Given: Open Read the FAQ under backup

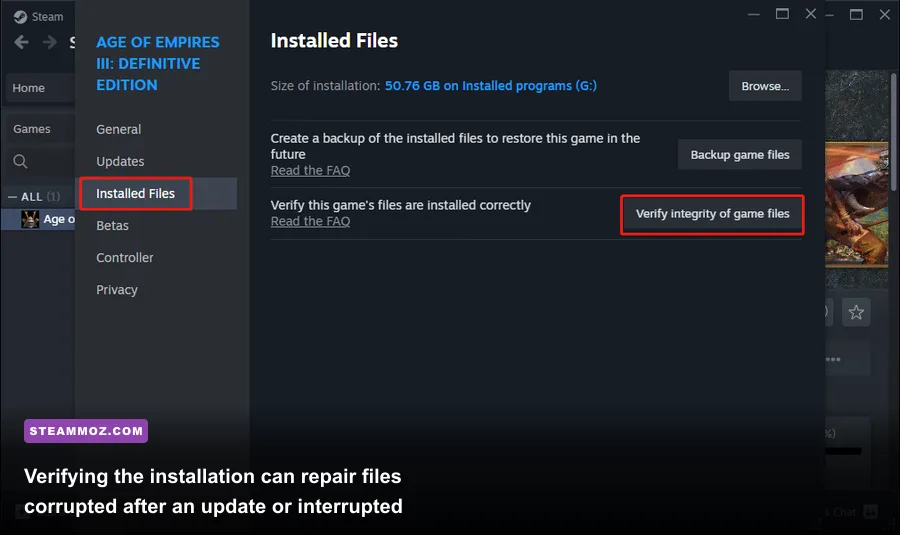Looking at the screenshot, I should 311,170.
